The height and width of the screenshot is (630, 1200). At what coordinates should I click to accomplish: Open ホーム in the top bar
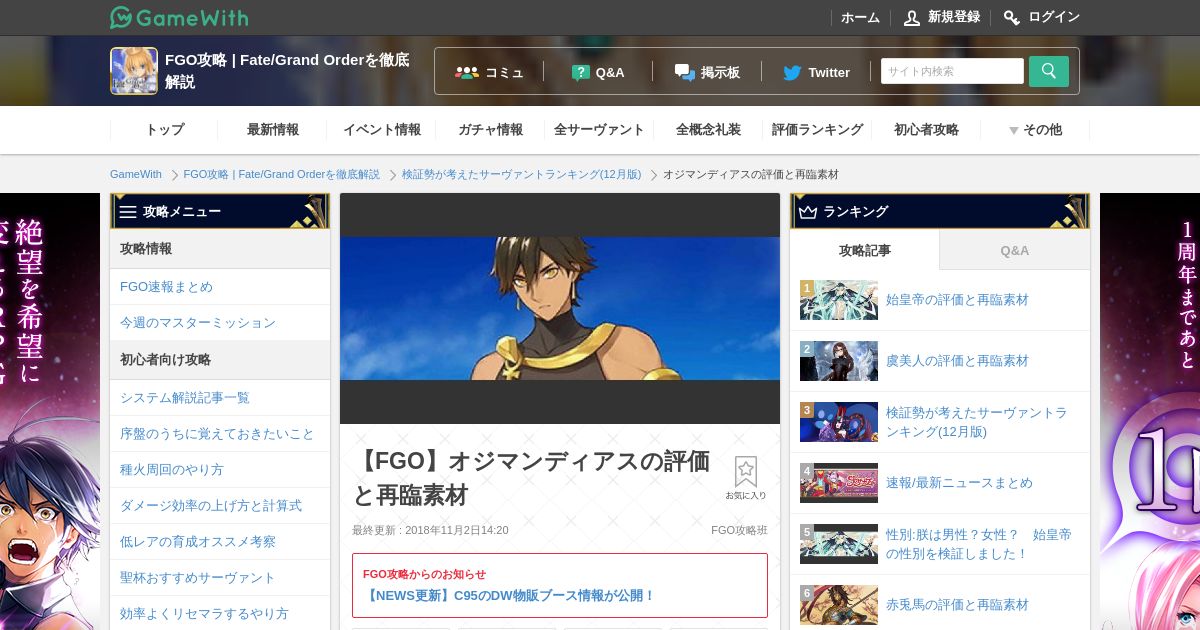pyautogui.click(x=860, y=18)
